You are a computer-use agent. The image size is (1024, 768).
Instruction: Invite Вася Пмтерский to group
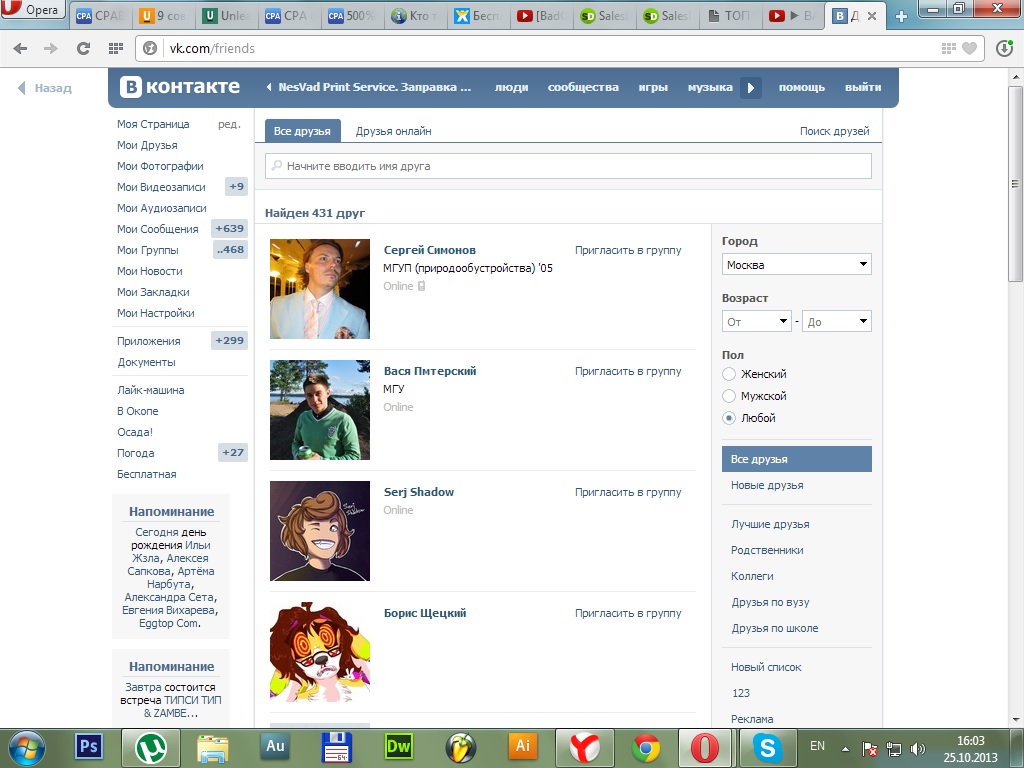628,371
